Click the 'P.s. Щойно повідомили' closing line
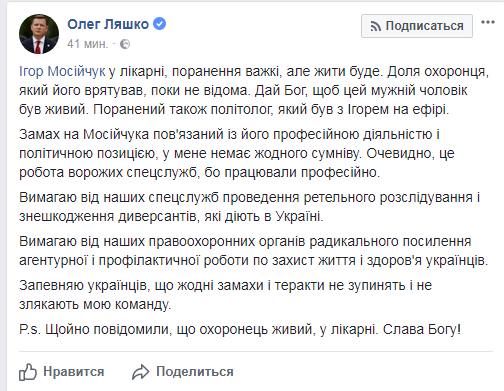This screenshot has width=504, height=391. coord(240,329)
